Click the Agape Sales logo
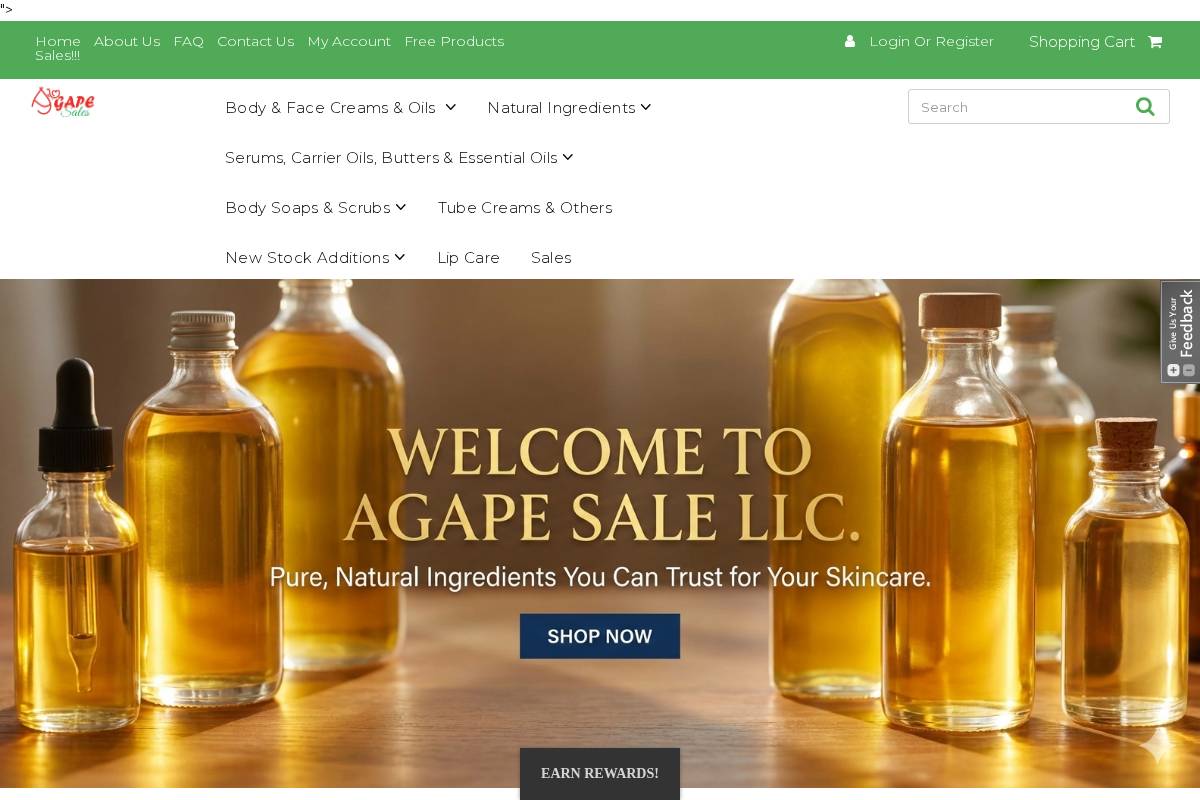The image size is (1200, 800). click(x=63, y=101)
